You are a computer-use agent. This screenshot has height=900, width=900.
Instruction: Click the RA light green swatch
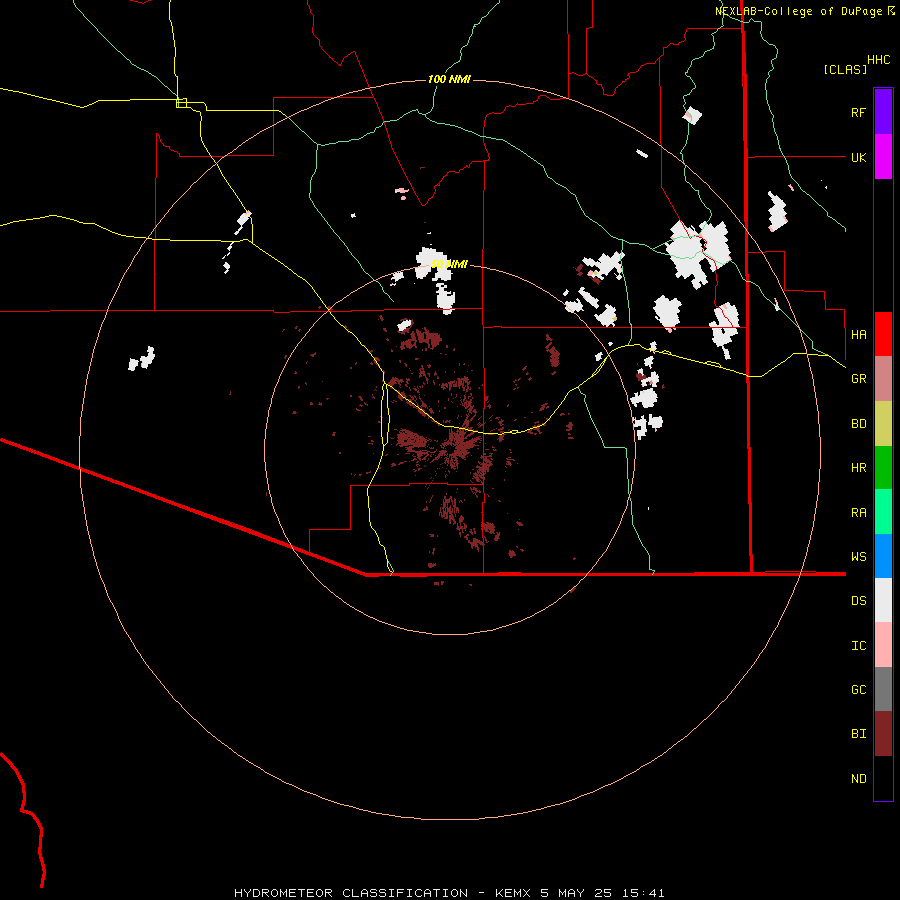(883, 512)
